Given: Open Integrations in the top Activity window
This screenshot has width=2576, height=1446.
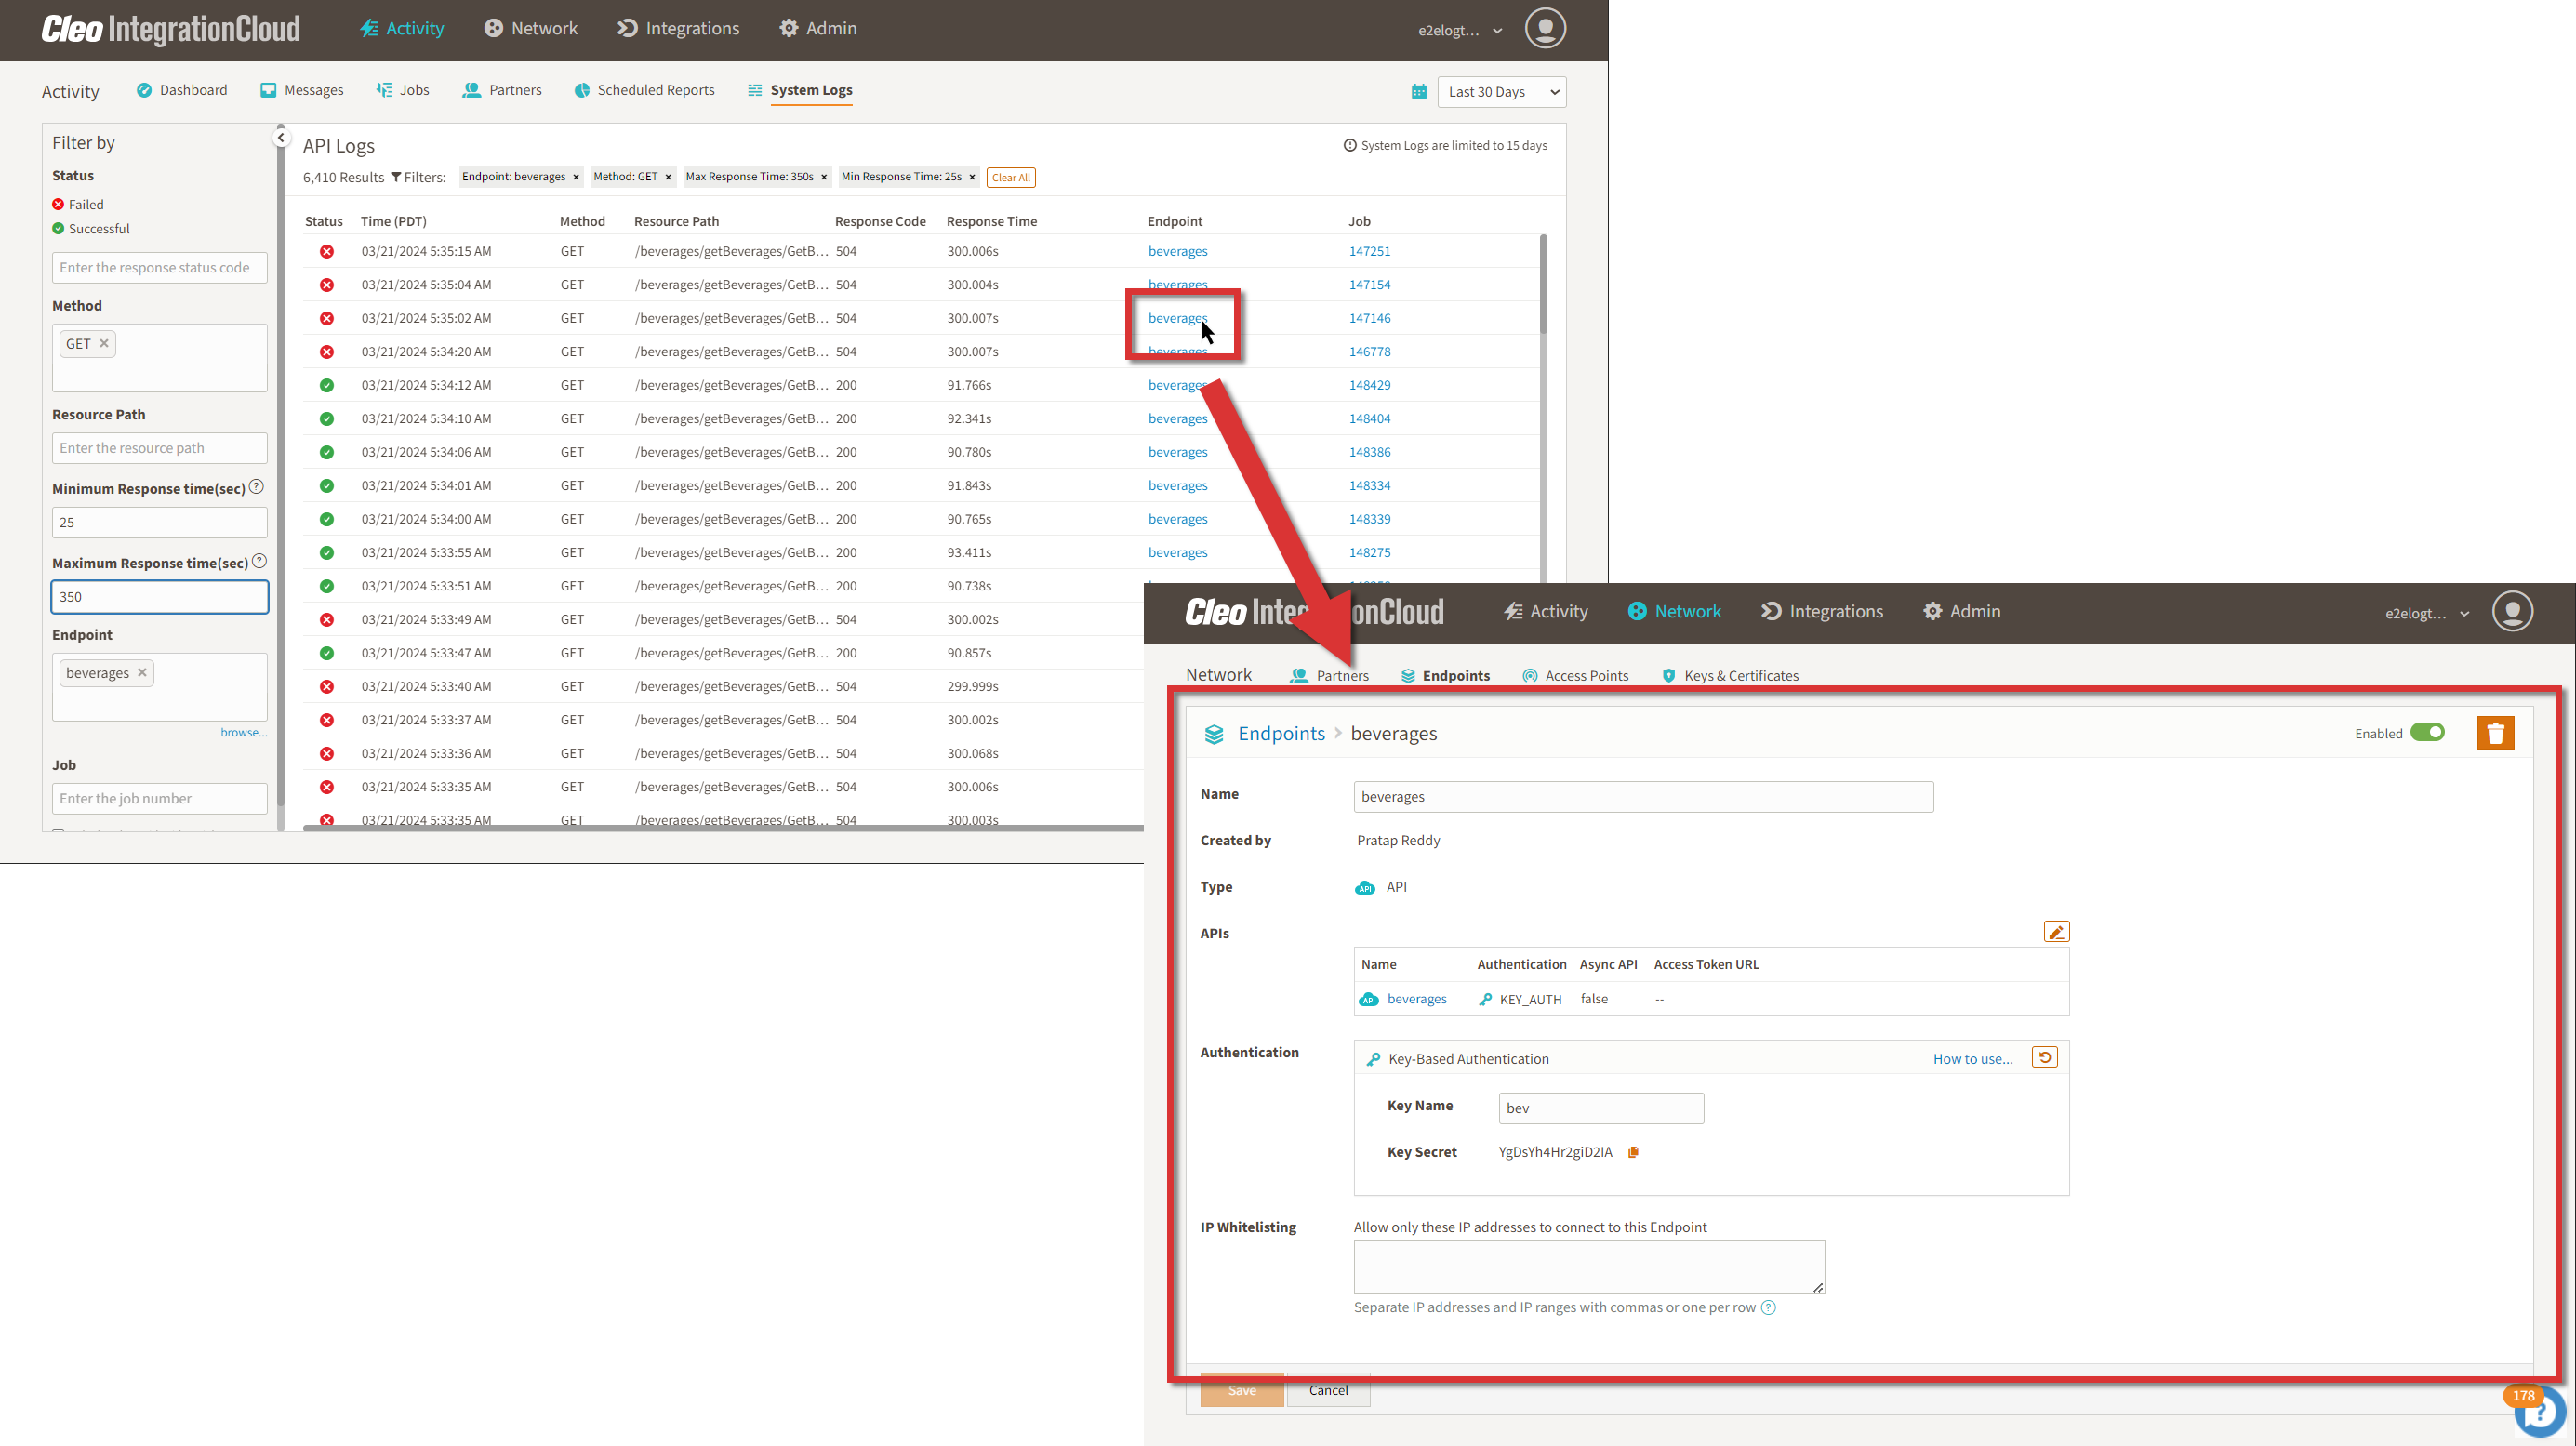Looking at the screenshot, I should 679,29.
